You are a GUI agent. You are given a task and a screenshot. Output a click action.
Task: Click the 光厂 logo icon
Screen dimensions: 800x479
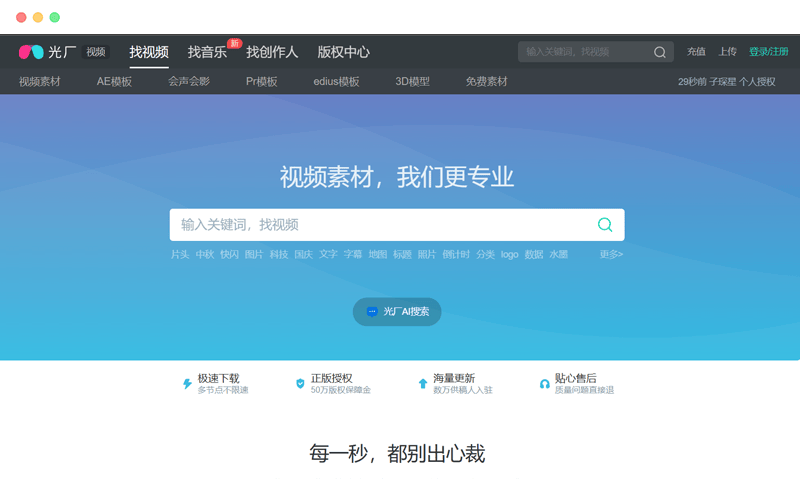click(x=31, y=52)
